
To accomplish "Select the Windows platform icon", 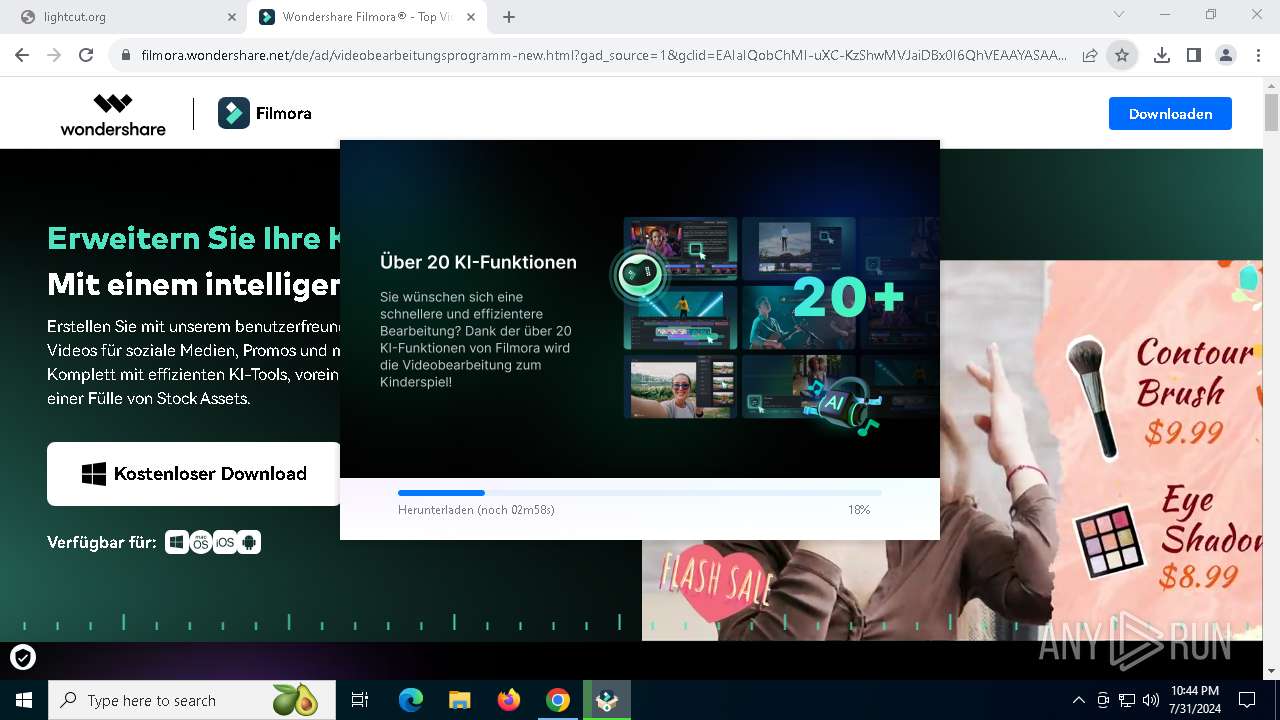I will pyautogui.click(x=177, y=542).
